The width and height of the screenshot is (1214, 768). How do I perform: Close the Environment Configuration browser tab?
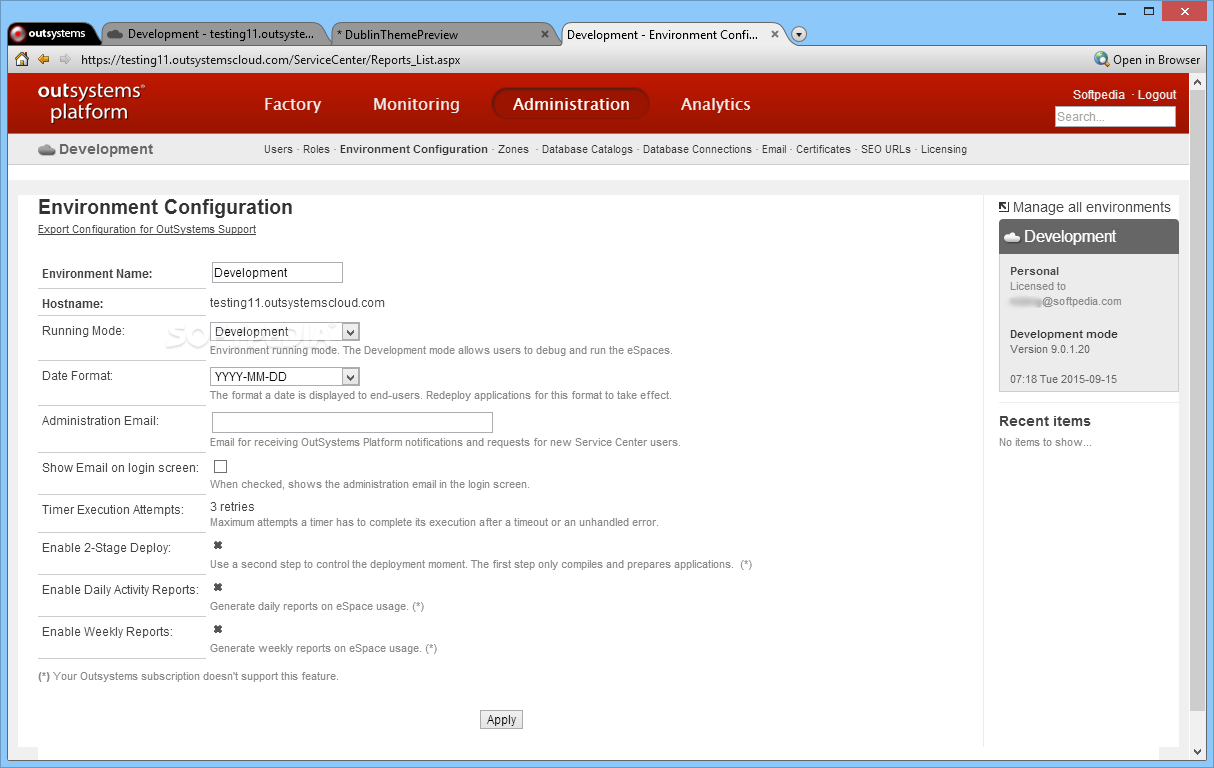pos(775,34)
